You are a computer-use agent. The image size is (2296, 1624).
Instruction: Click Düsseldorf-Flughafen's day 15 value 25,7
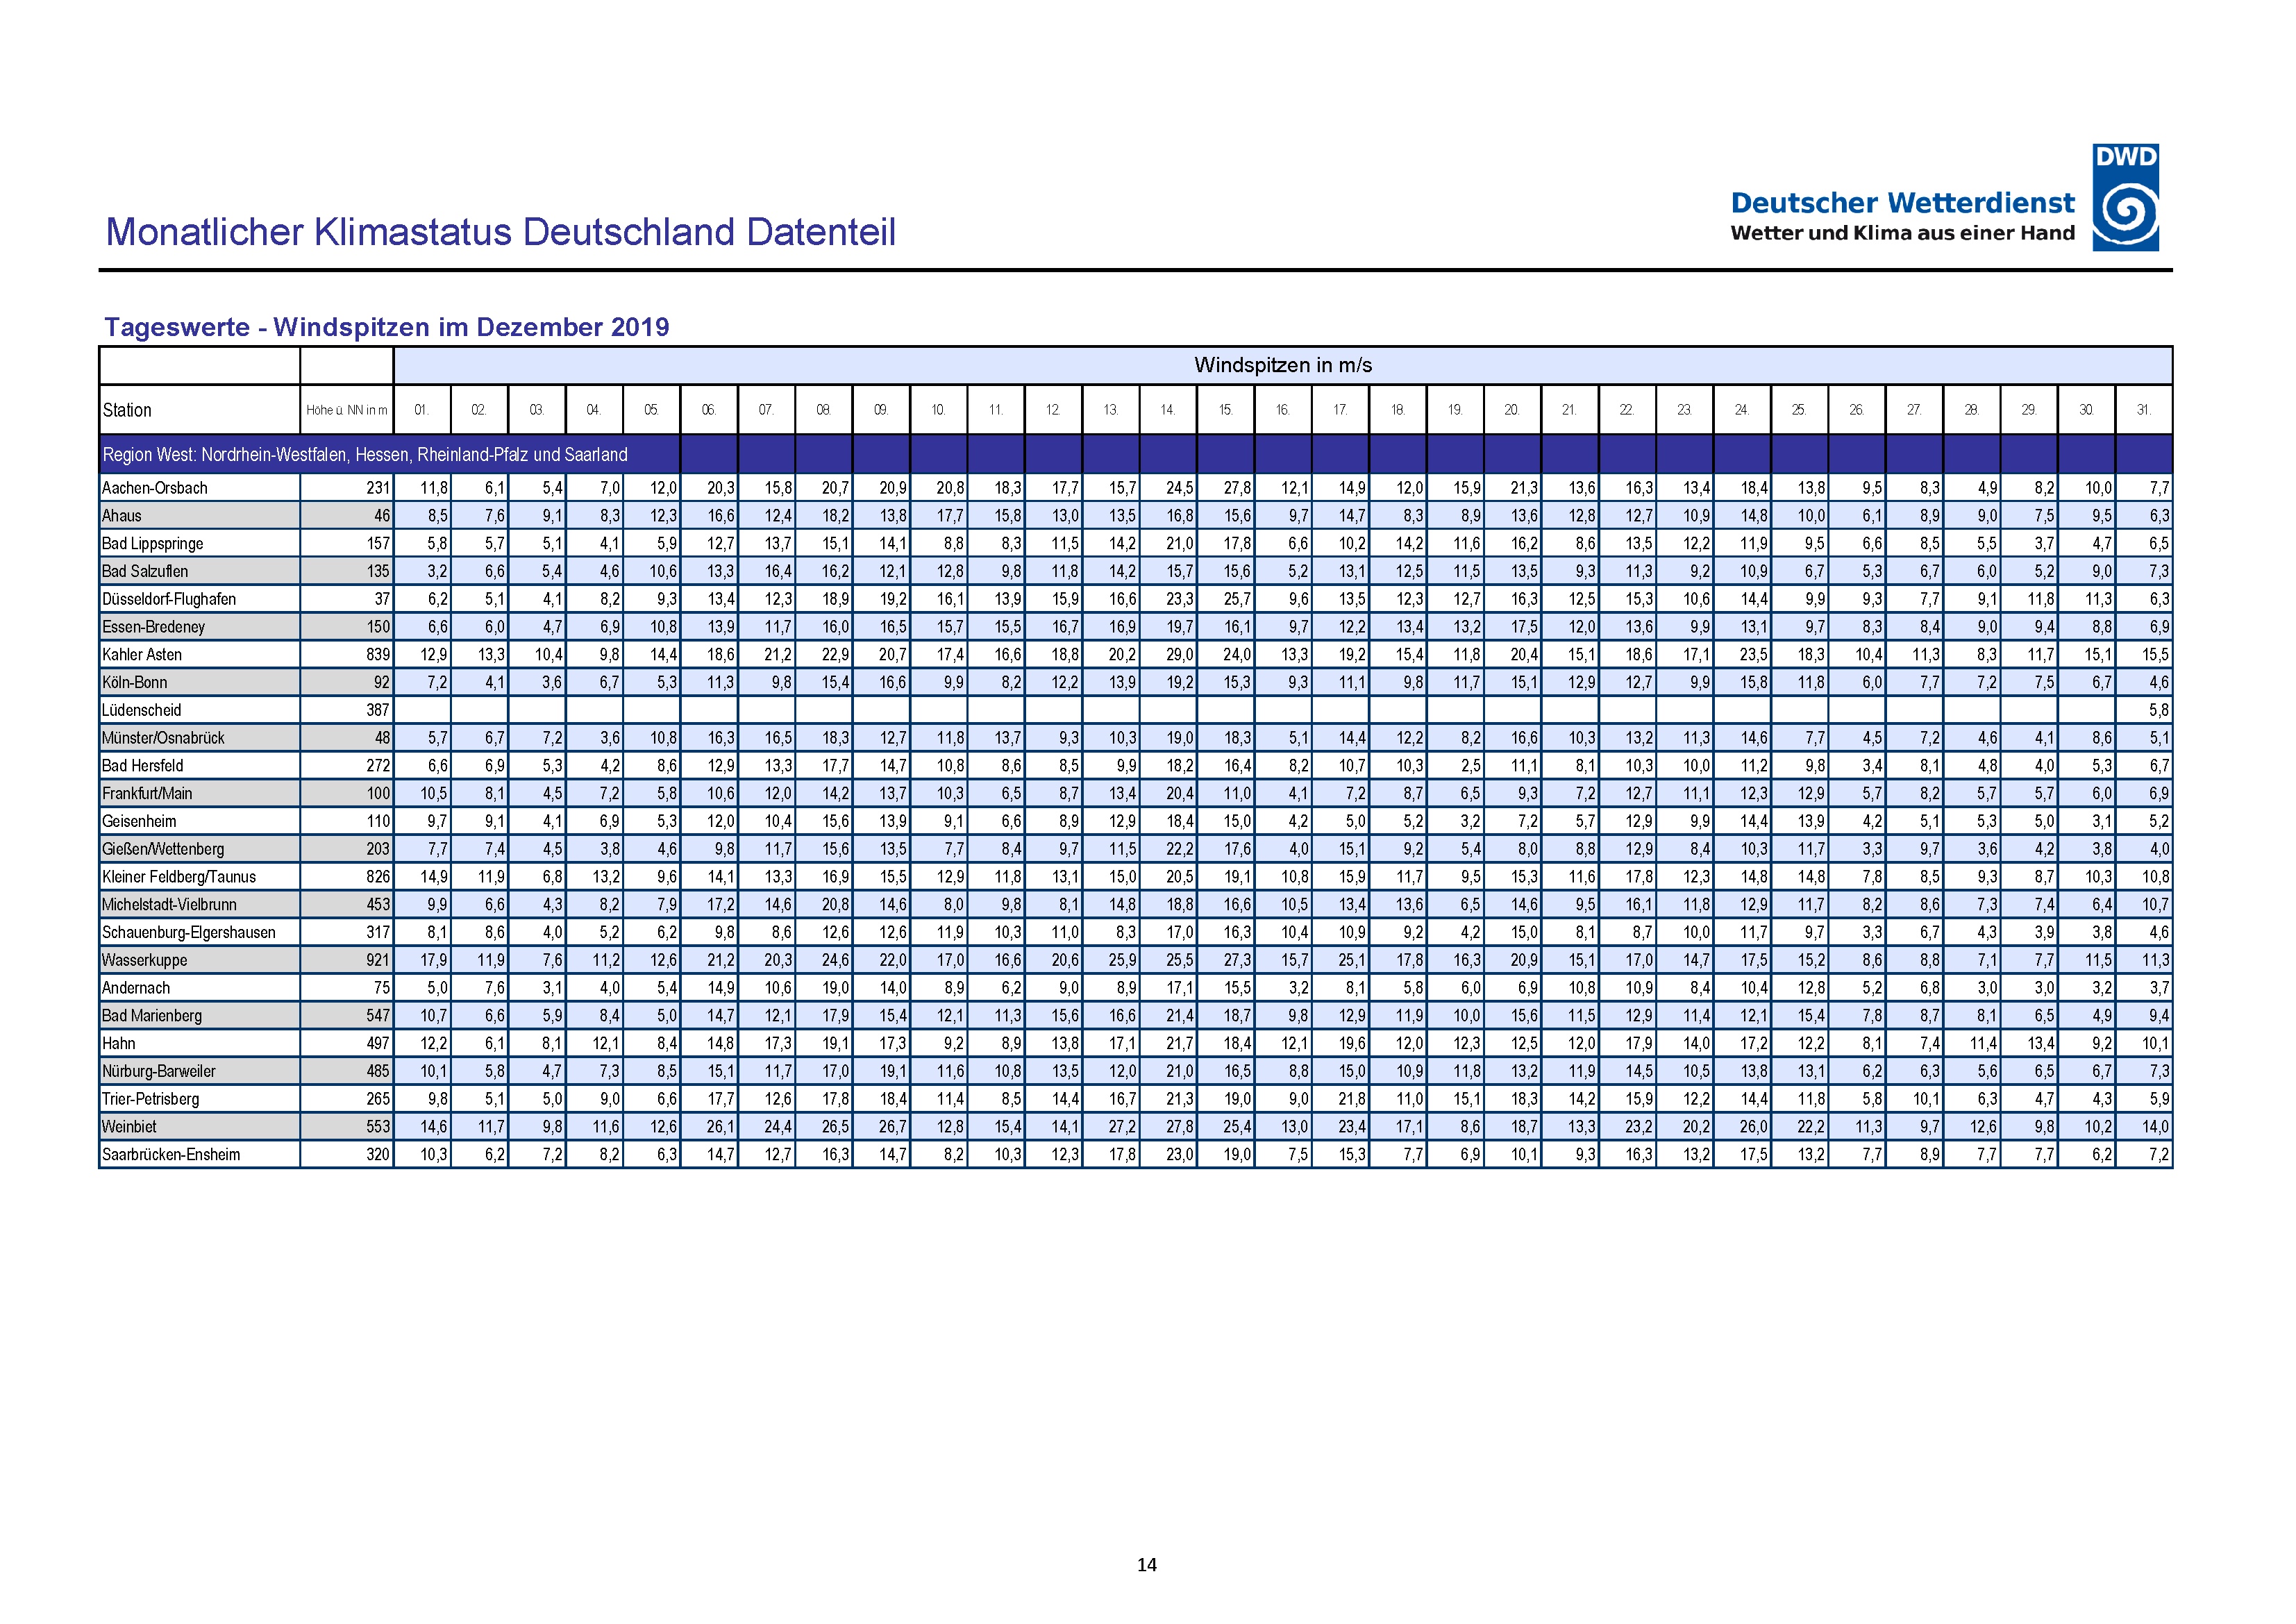point(1237,599)
